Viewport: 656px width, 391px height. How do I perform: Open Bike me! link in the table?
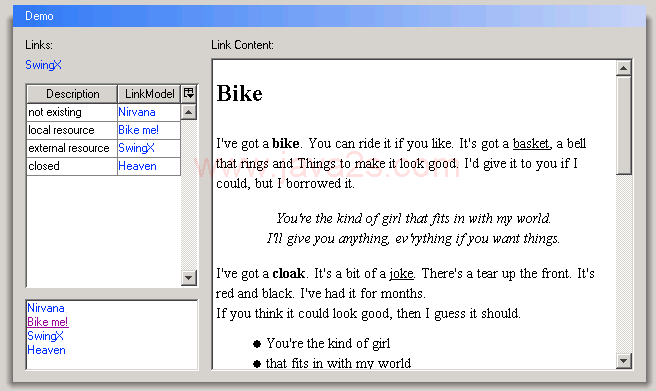[138, 130]
